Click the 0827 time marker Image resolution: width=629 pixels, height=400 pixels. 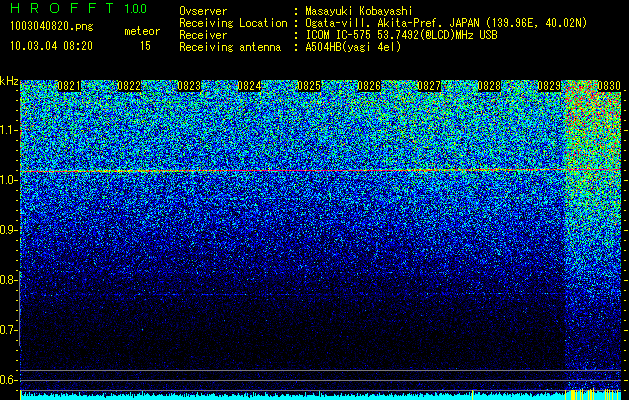coord(429,86)
